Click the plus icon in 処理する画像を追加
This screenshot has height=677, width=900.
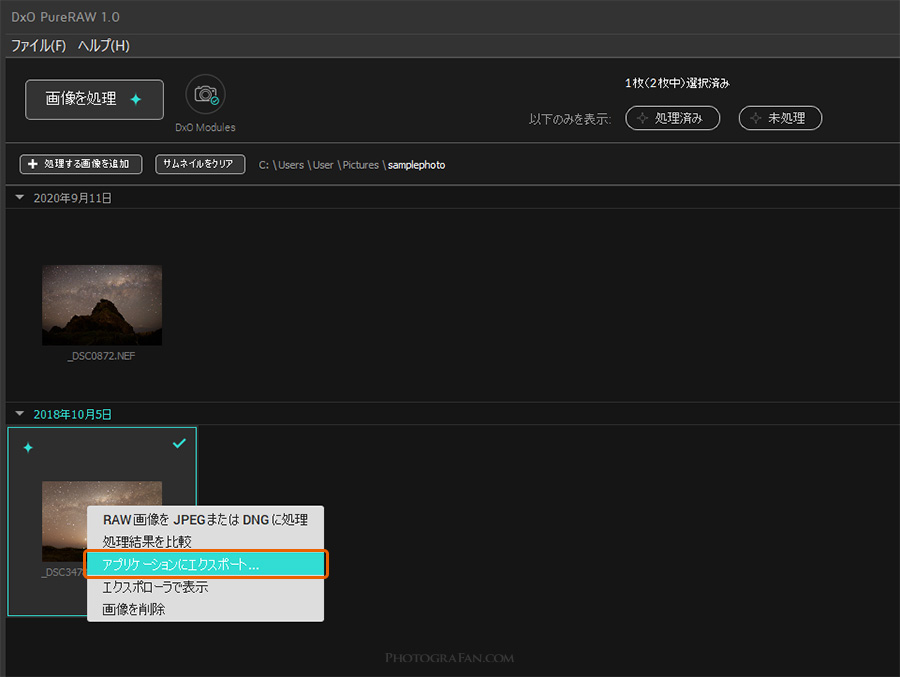(x=33, y=164)
